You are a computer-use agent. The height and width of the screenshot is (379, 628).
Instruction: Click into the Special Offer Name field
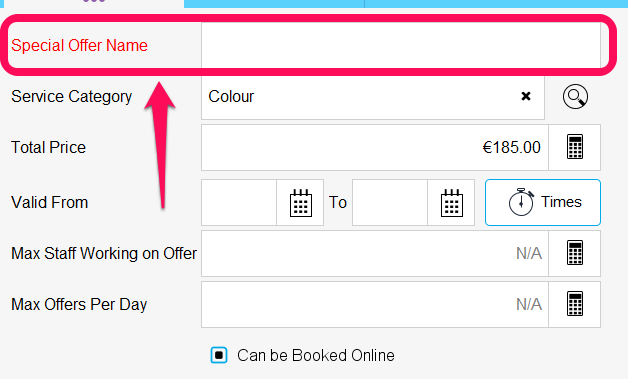click(x=401, y=45)
